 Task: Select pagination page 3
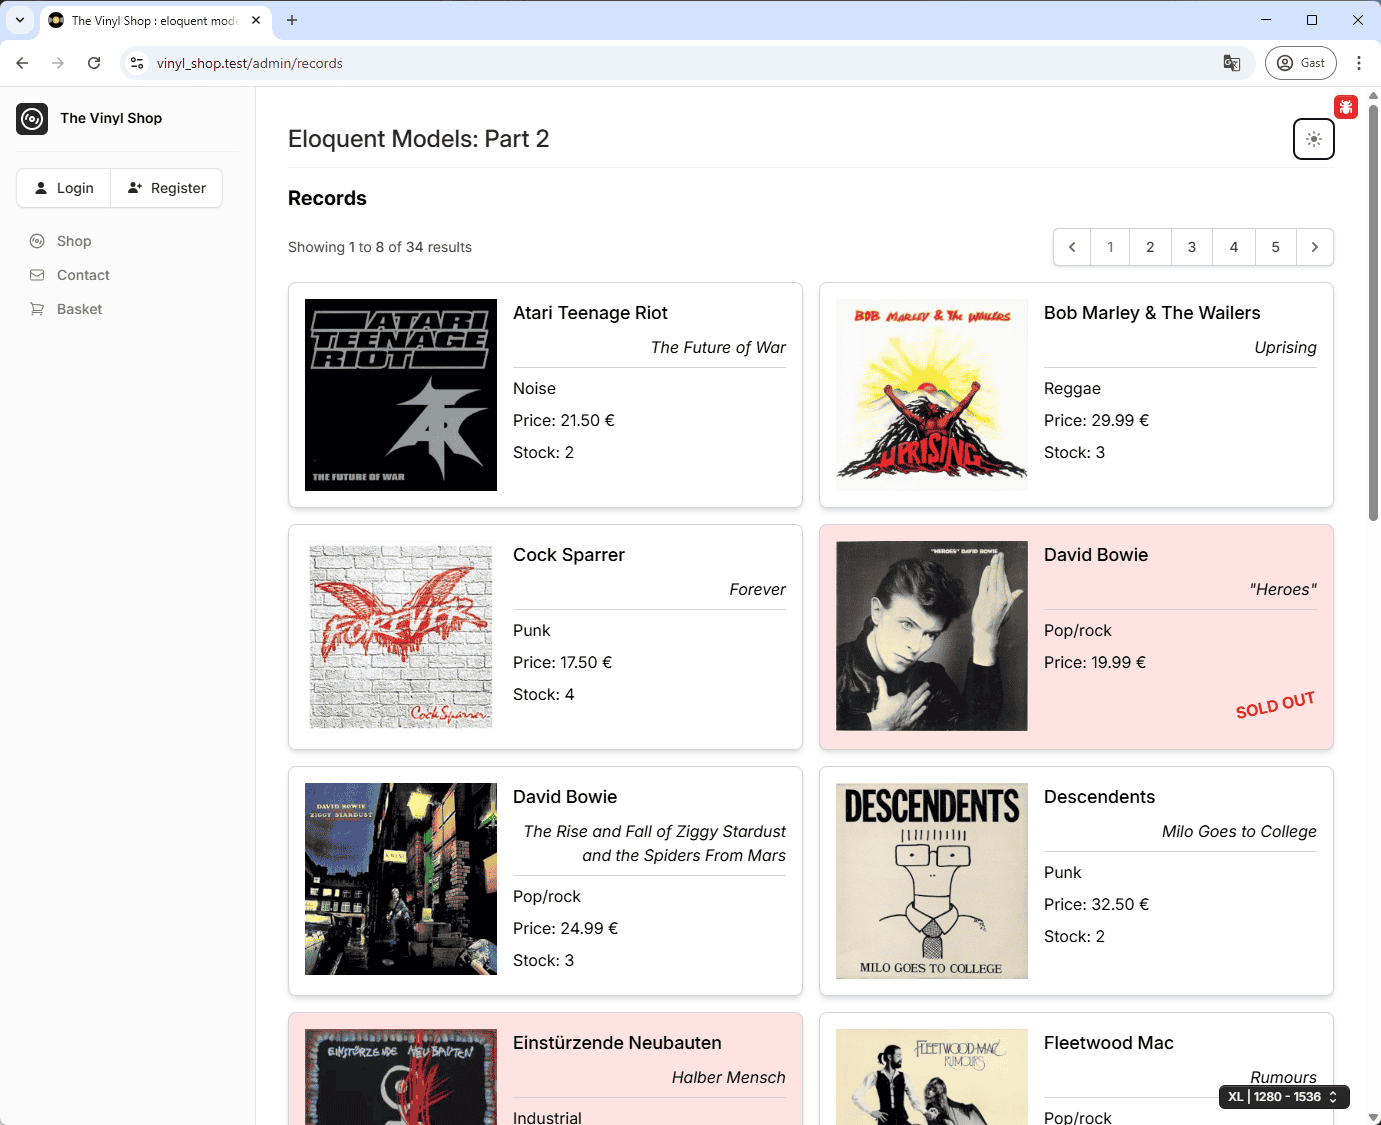pos(1192,247)
